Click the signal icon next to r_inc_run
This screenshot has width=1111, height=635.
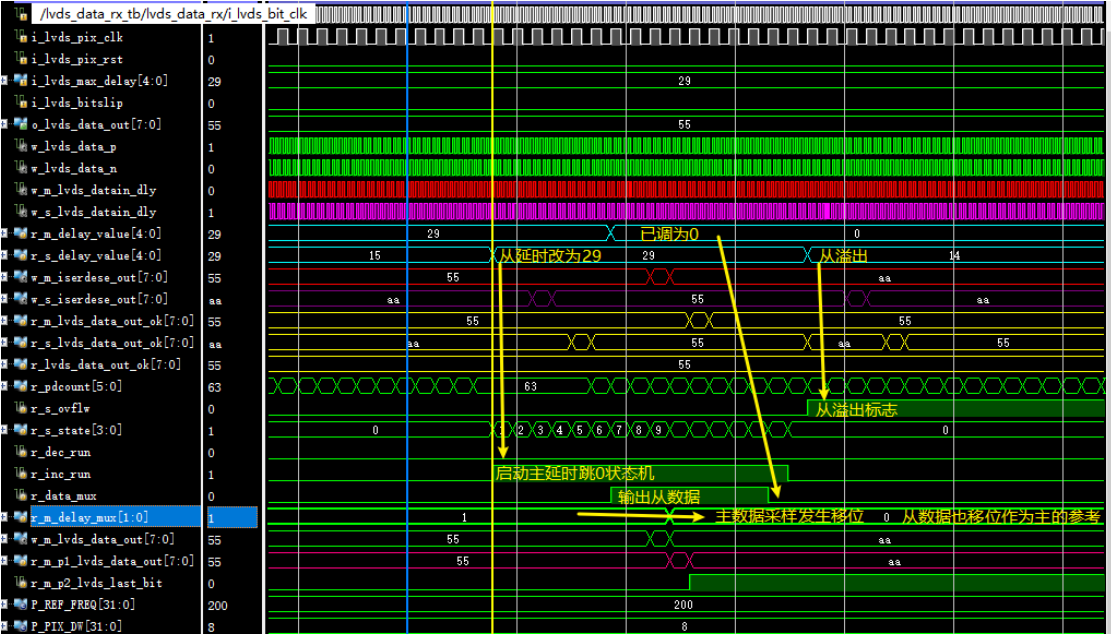[x=21, y=474]
